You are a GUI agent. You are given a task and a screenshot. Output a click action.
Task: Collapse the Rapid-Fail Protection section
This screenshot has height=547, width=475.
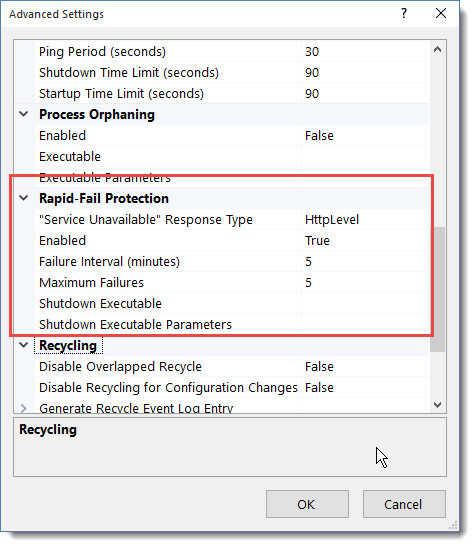tap(24, 198)
